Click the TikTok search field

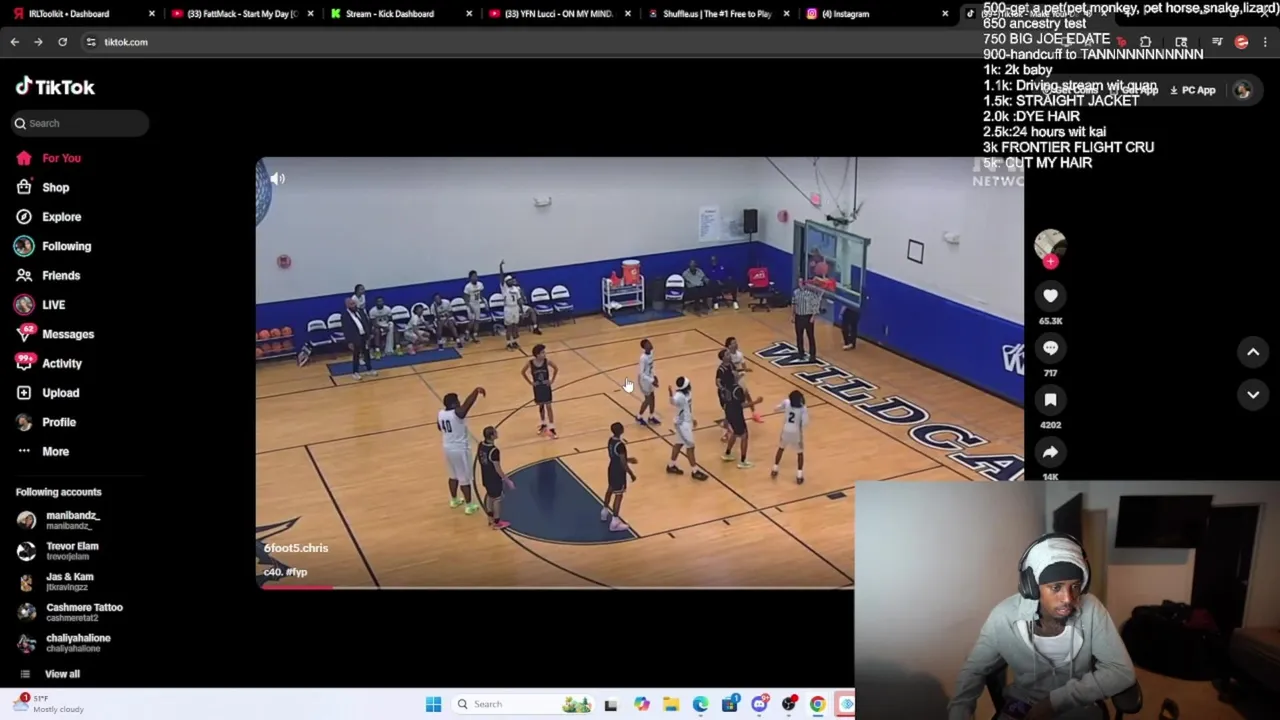(x=80, y=123)
